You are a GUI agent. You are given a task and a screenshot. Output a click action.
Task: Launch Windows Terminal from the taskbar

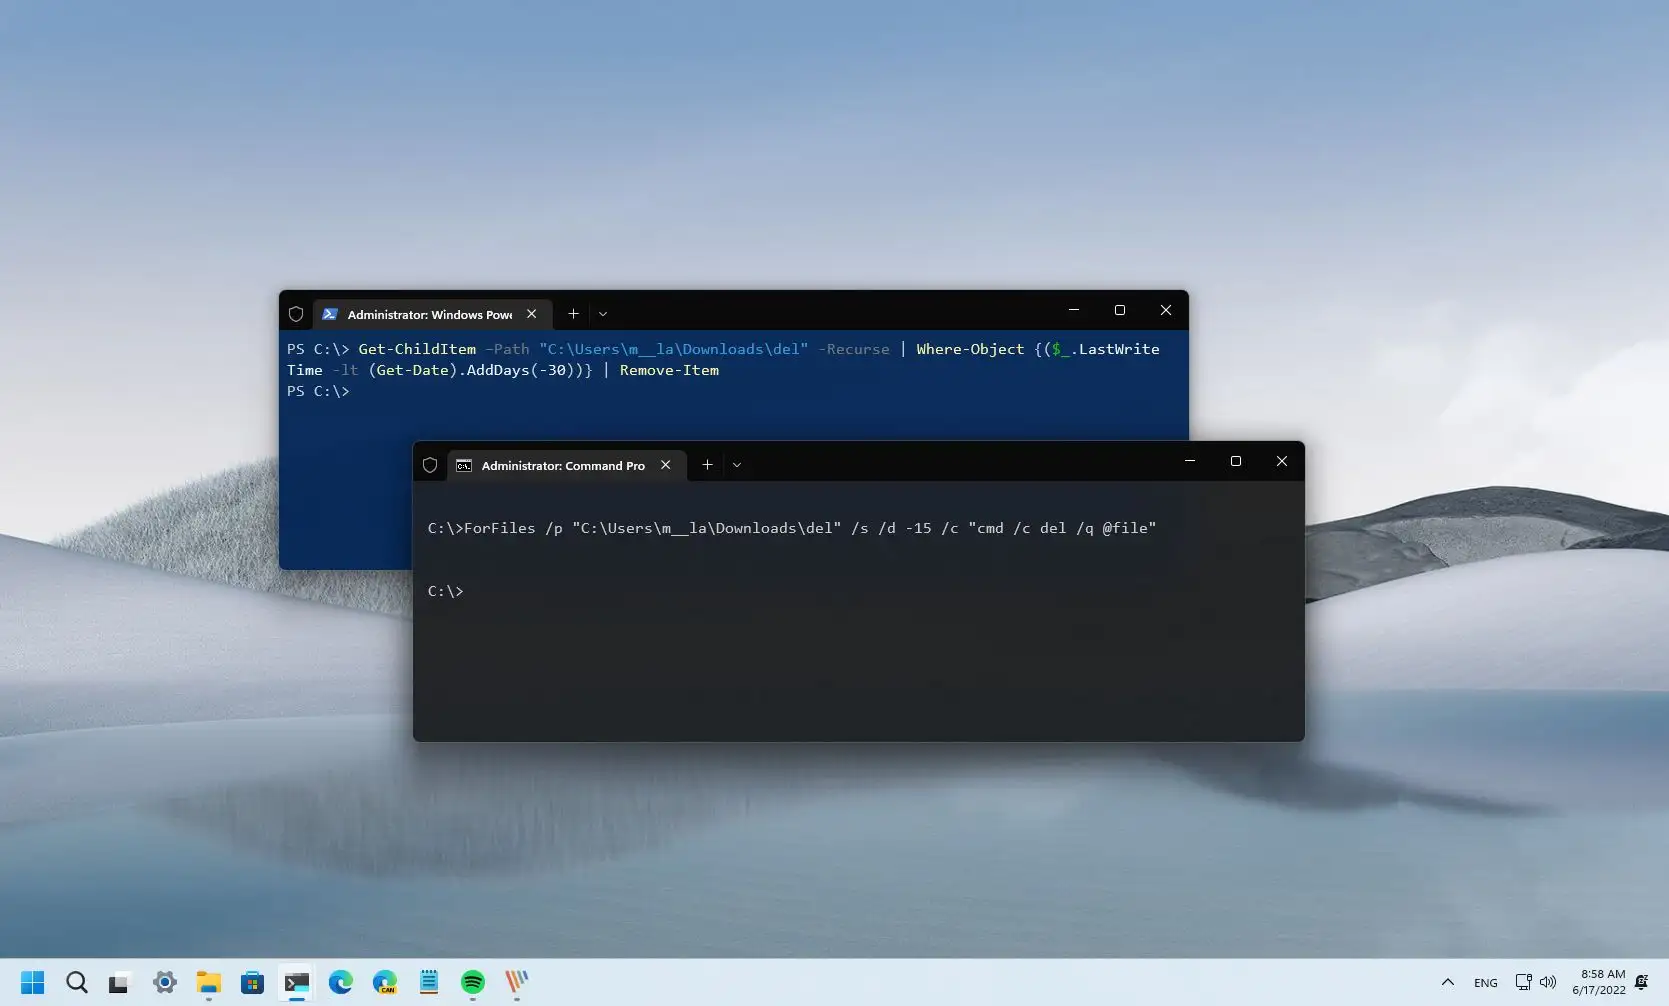[x=296, y=983]
